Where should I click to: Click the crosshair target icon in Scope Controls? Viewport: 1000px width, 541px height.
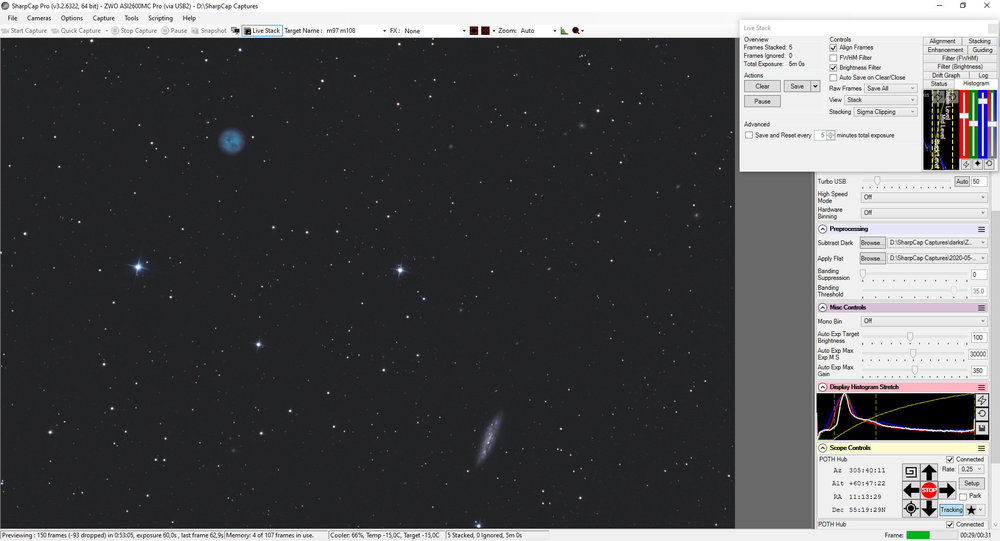911,508
